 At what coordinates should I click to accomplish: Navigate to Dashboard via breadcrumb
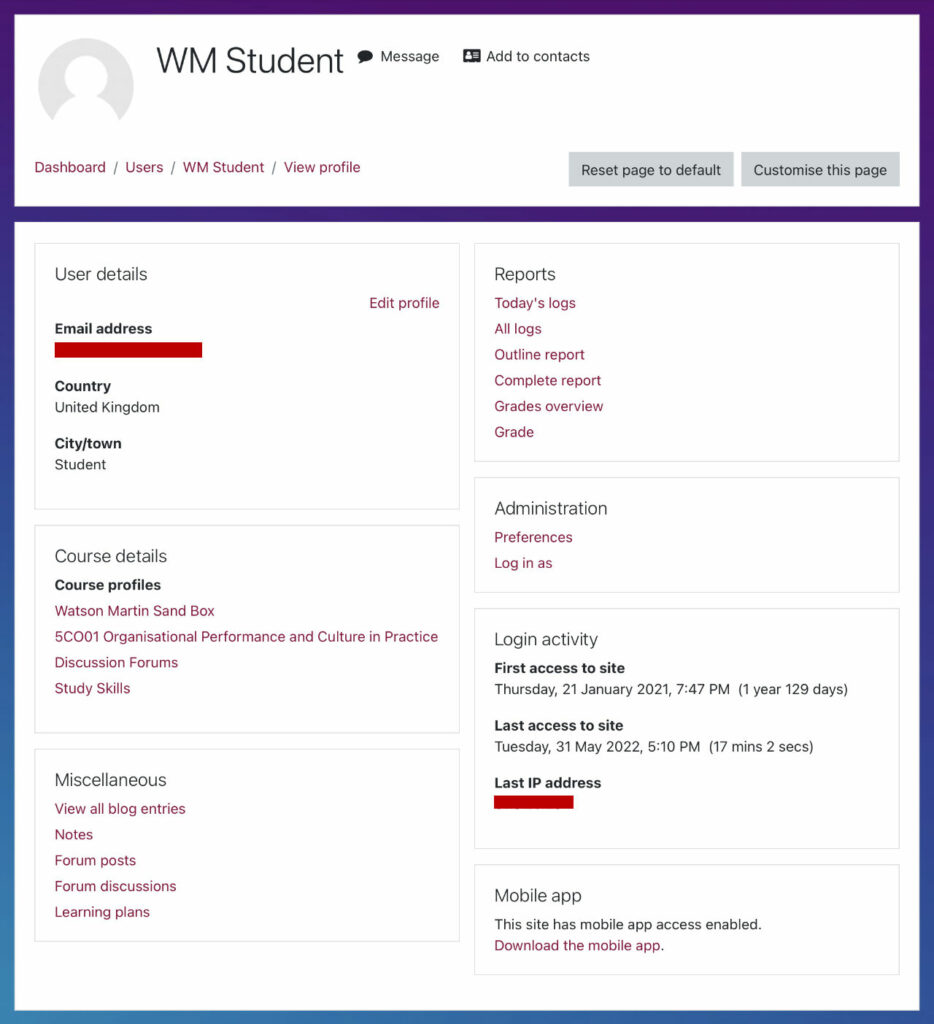pyautogui.click(x=70, y=167)
